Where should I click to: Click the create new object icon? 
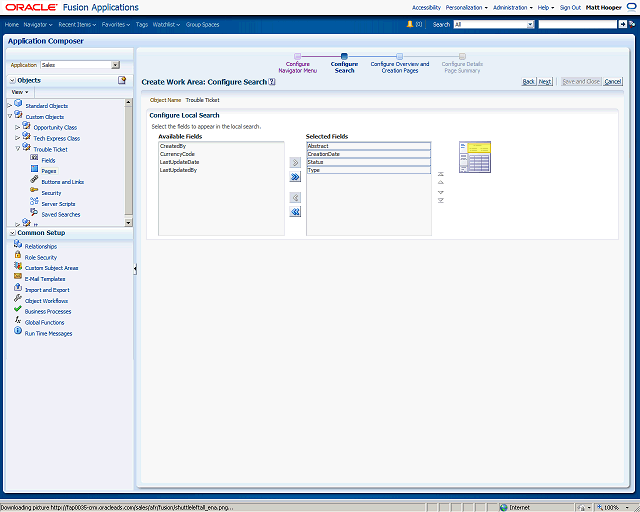click(122, 80)
